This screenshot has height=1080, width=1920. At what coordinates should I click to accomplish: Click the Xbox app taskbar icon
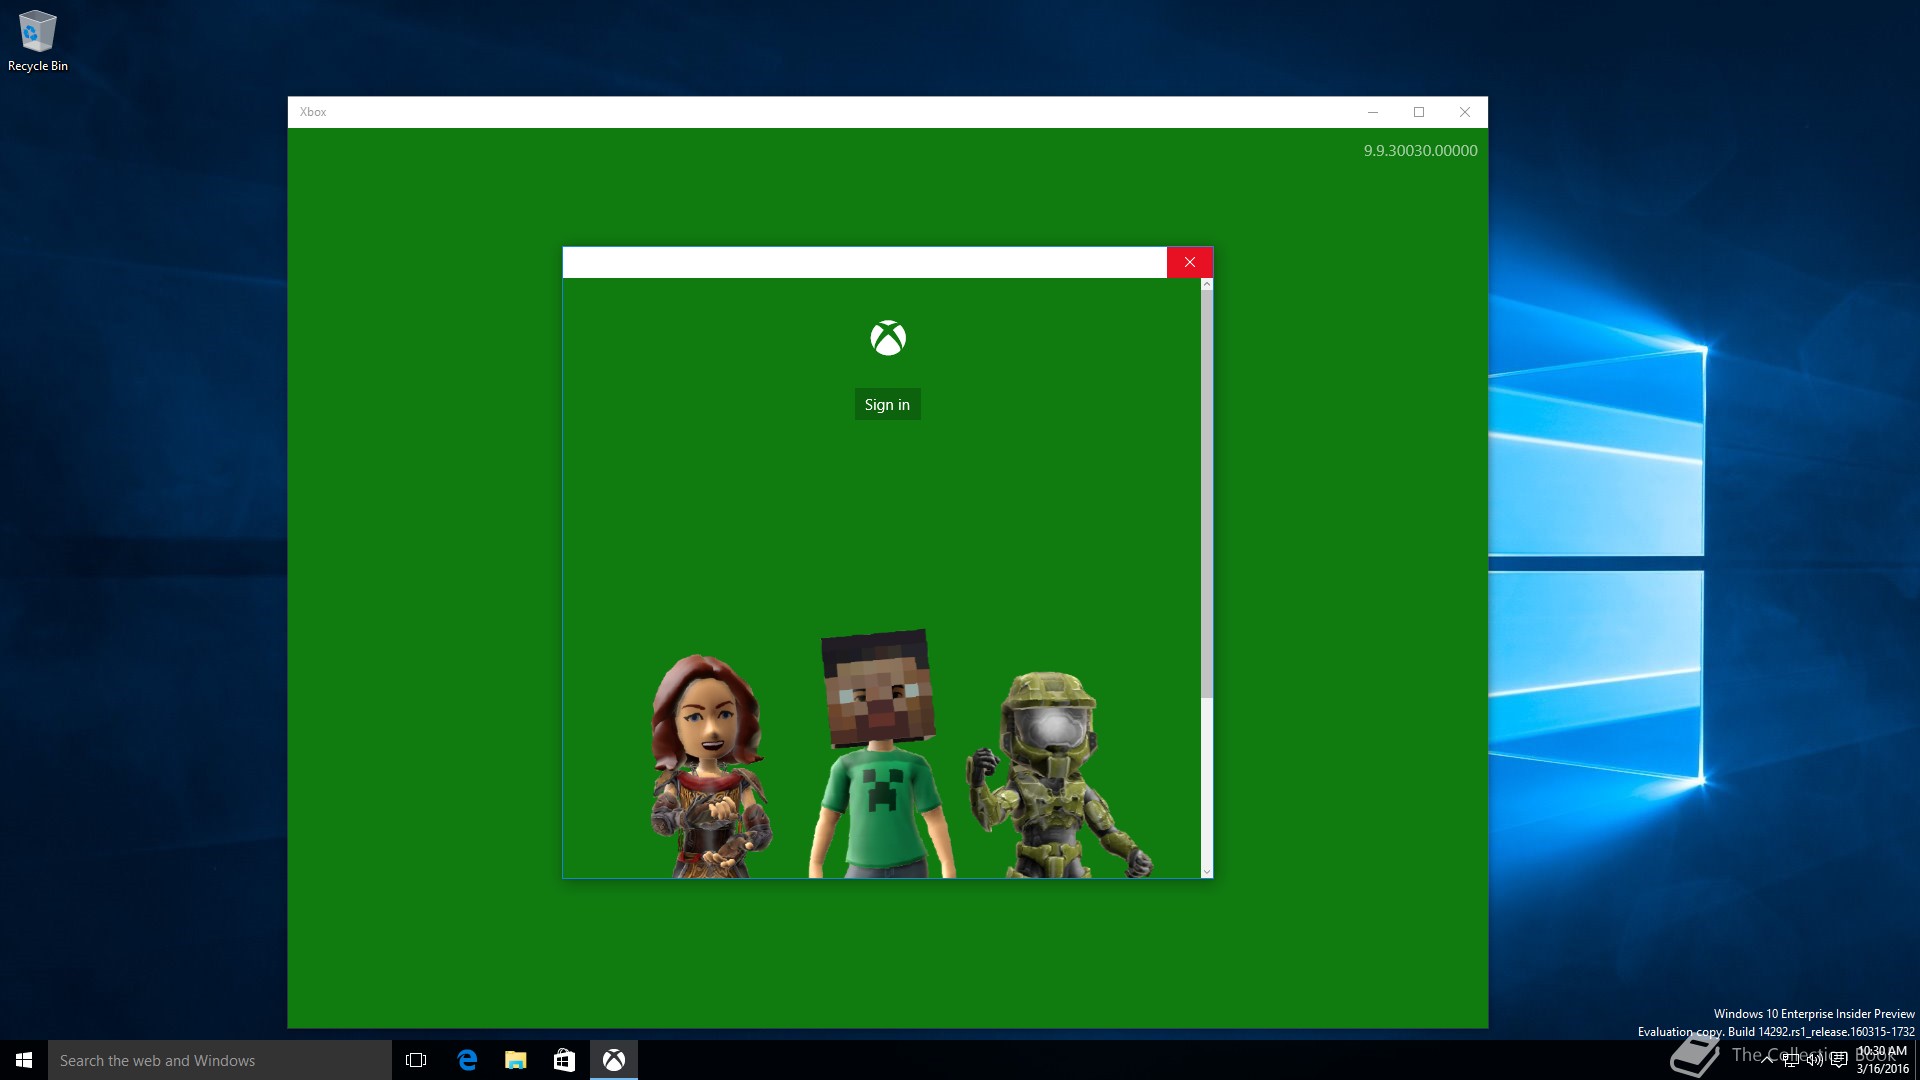pyautogui.click(x=613, y=1060)
